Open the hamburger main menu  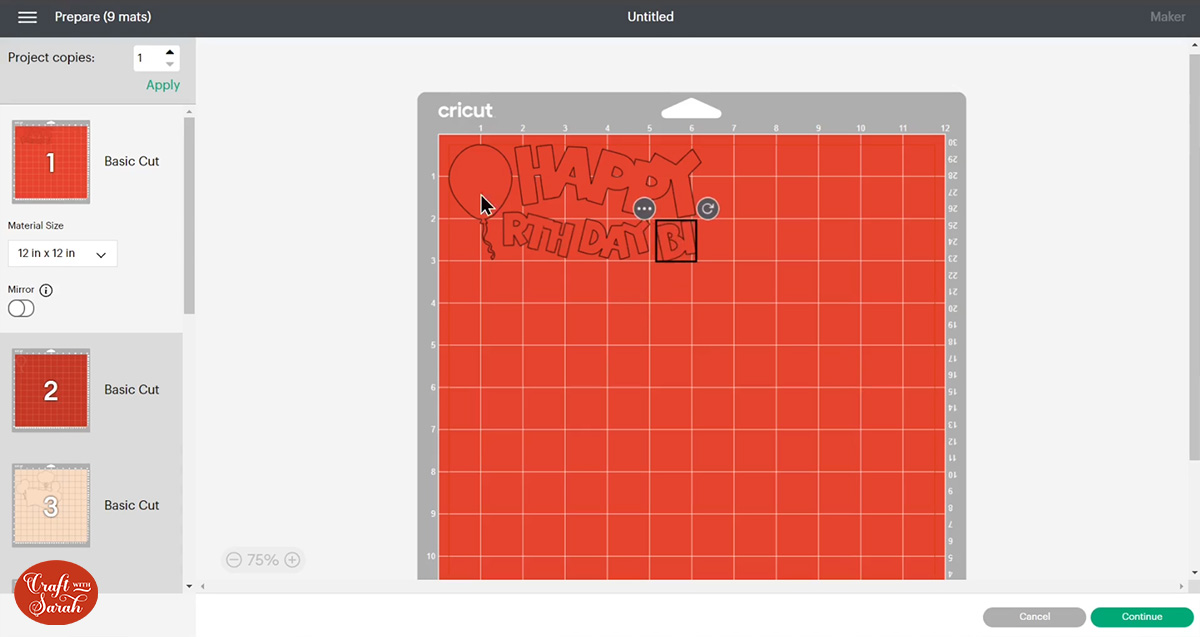[28, 17]
